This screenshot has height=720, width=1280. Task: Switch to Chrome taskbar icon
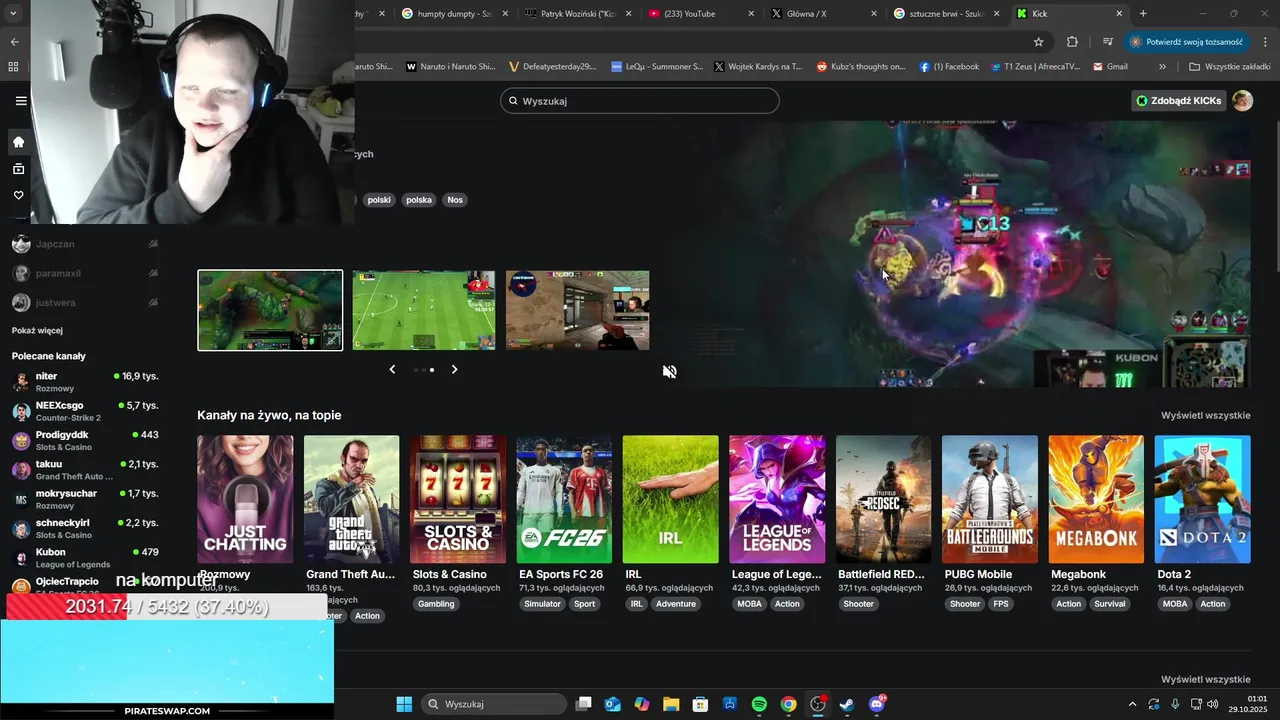788,704
